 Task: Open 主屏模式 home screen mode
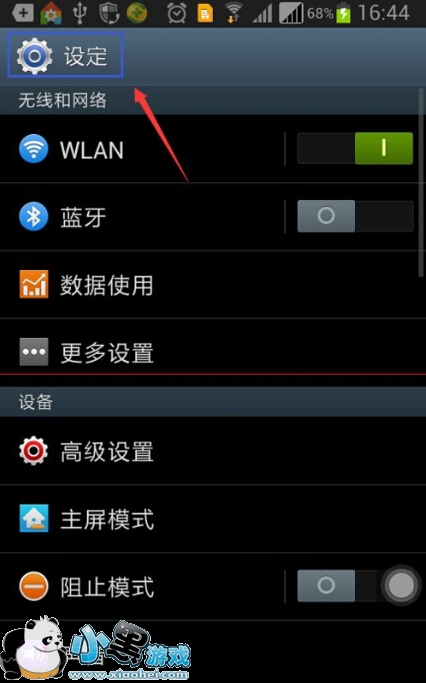(x=213, y=519)
